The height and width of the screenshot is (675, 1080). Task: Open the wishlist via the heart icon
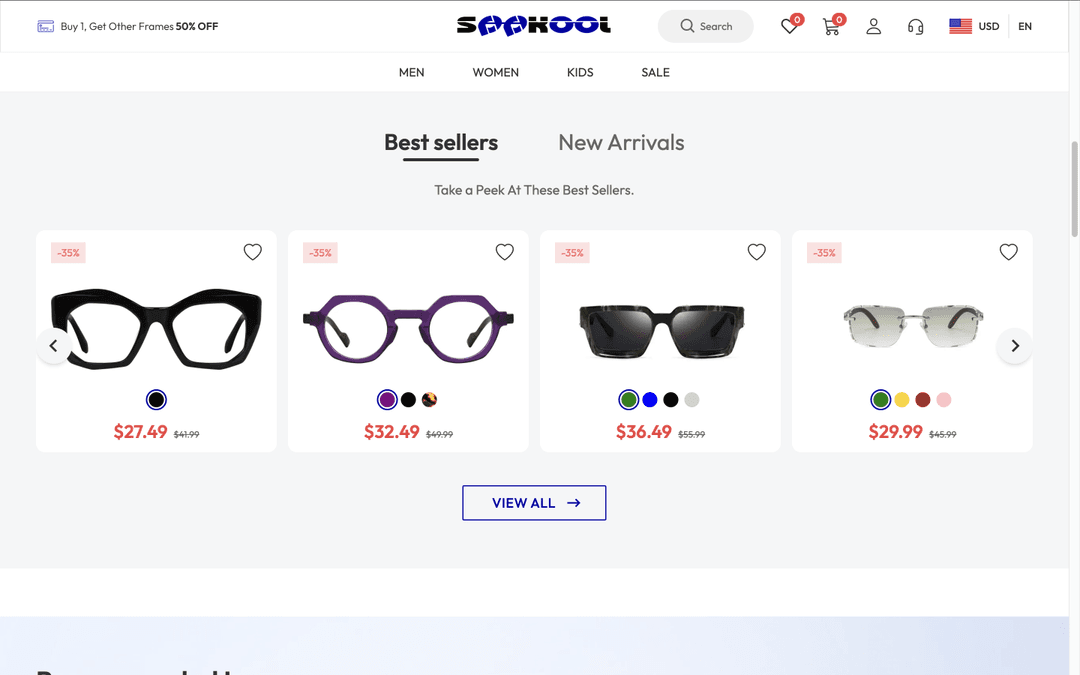tap(789, 27)
